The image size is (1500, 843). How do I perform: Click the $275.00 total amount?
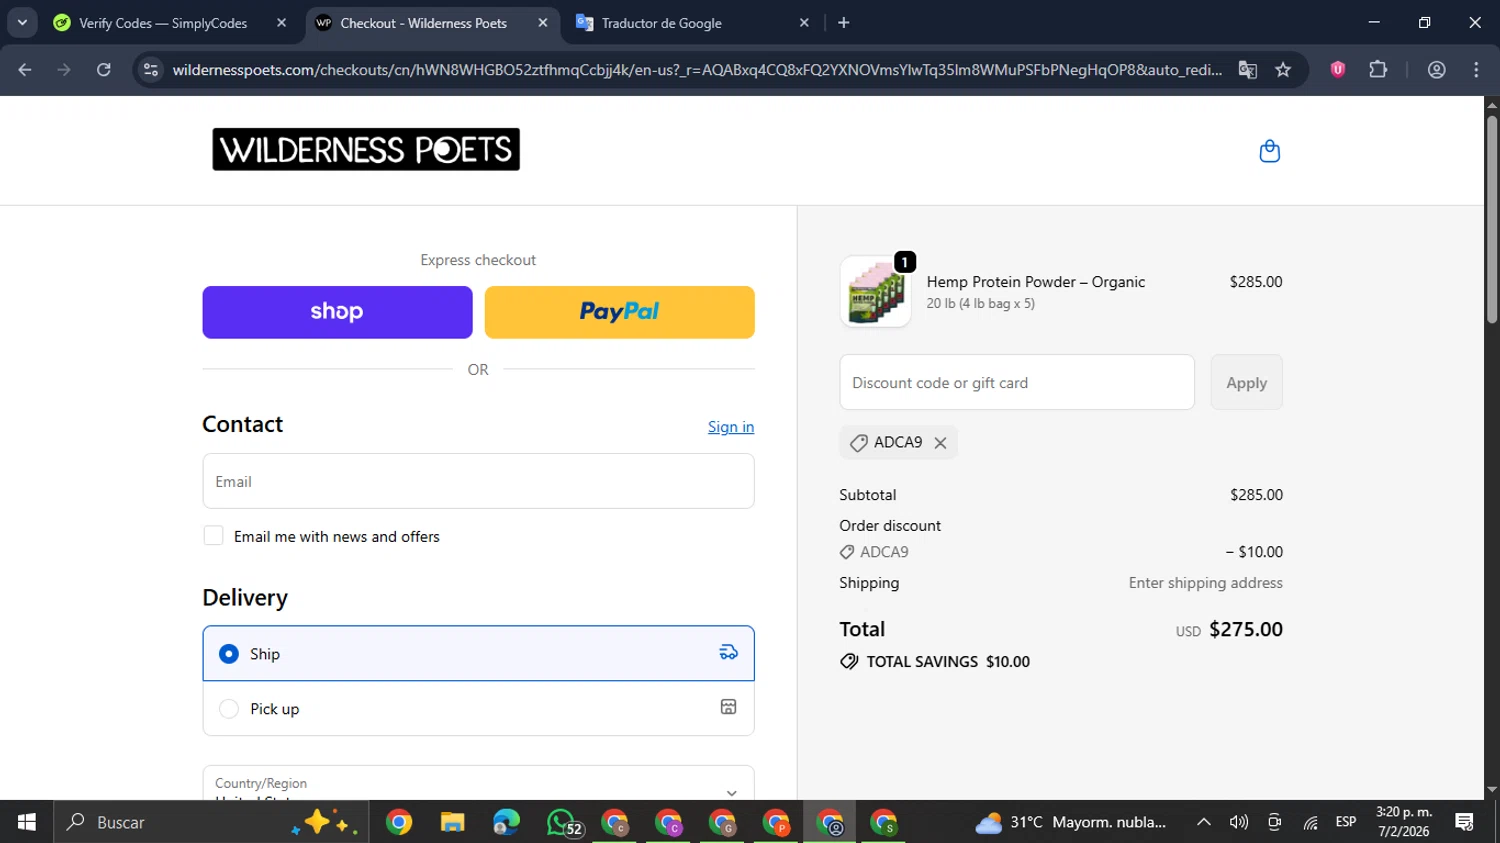(1246, 630)
